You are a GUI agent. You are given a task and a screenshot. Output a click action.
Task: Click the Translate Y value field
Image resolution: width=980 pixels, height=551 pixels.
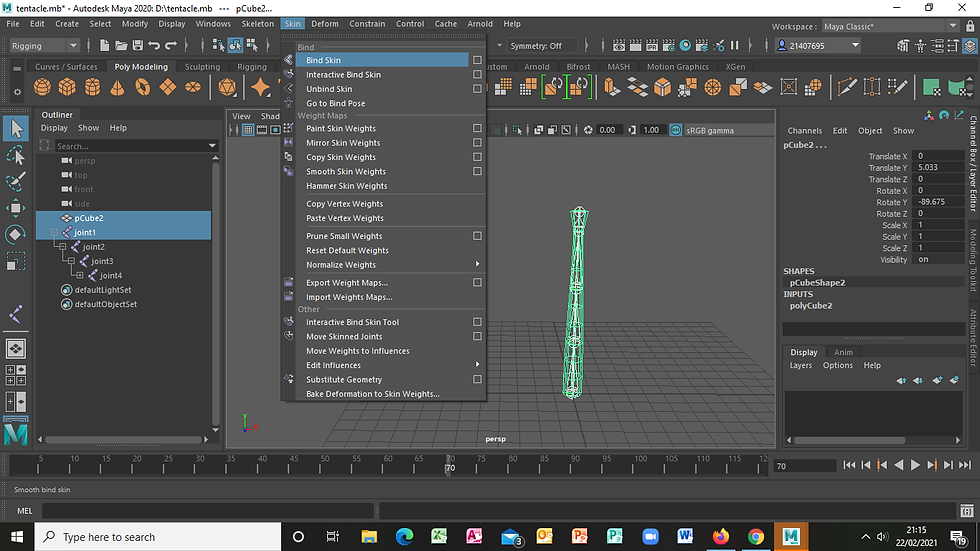click(x=937, y=167)
